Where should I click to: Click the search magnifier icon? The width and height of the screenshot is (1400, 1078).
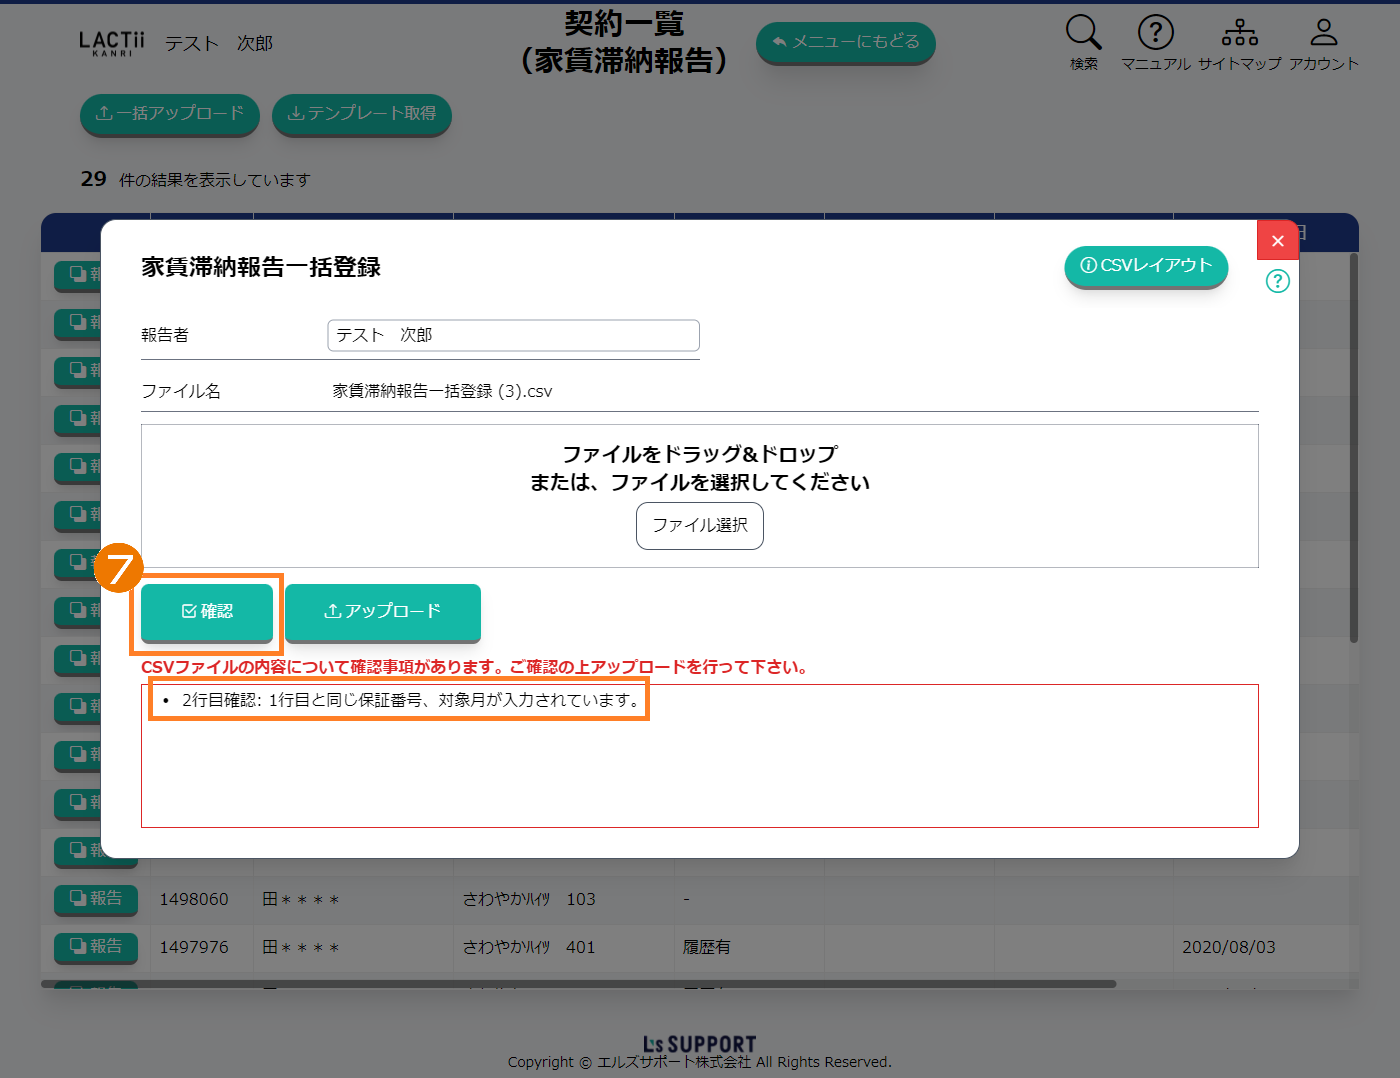[1083, 33]
